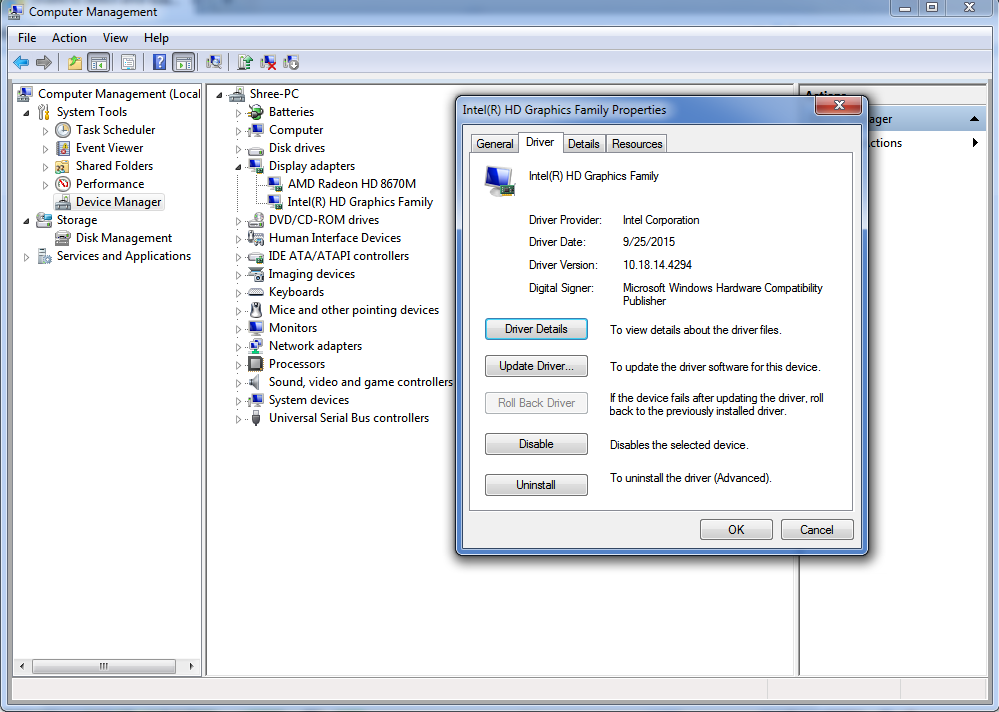
Task: Collapse the System Tools node
Action: coord(26,113)
